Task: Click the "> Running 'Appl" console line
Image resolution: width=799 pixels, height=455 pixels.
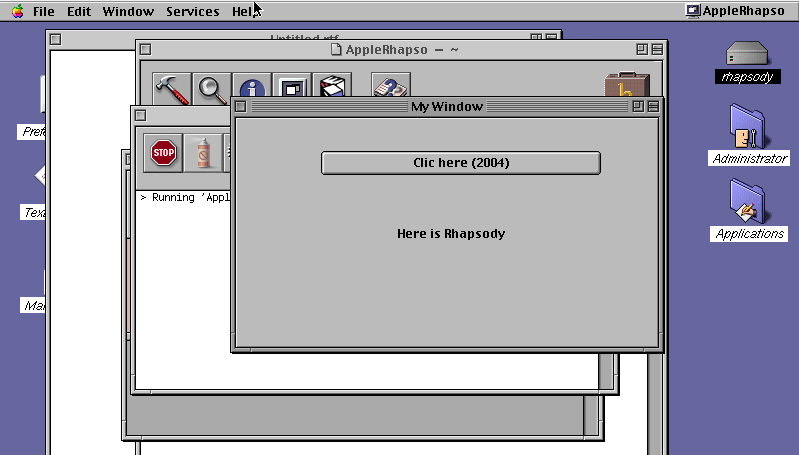Action: [x=185, y=198]
